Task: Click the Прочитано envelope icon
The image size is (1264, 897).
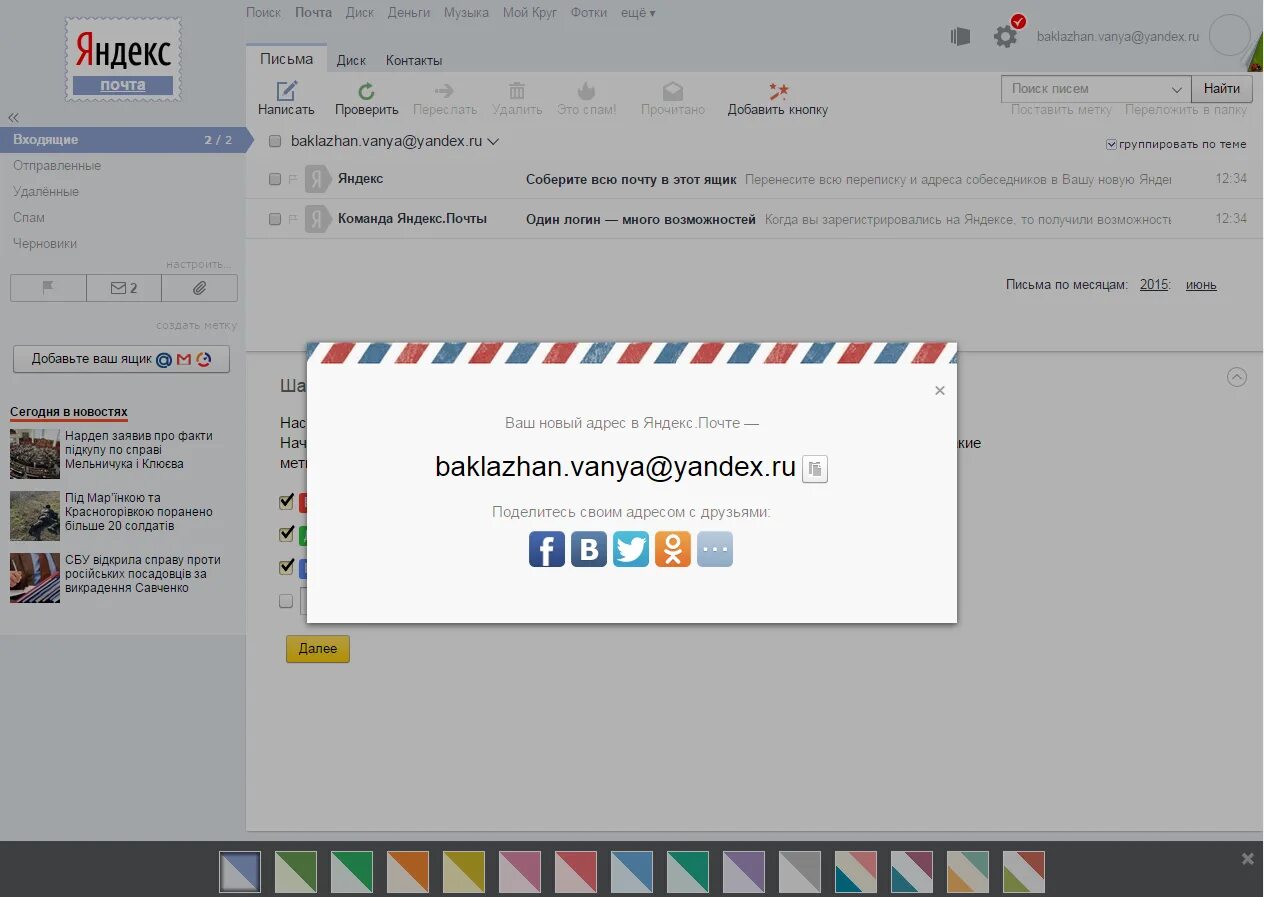Action: coord(673,91)
